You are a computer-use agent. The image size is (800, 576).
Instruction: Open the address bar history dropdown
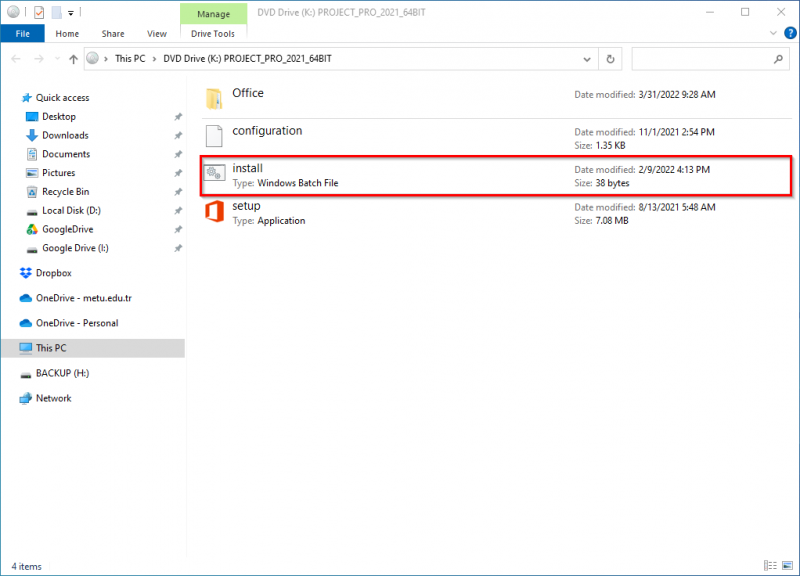[587, 59]
